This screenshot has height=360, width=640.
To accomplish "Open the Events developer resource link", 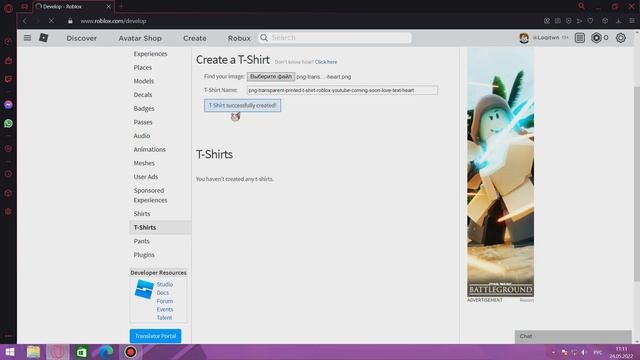I will coord(164,309).
